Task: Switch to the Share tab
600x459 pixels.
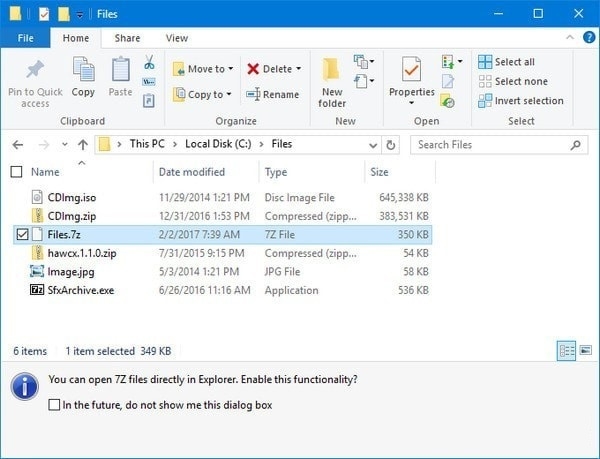Action: [127, 38]
